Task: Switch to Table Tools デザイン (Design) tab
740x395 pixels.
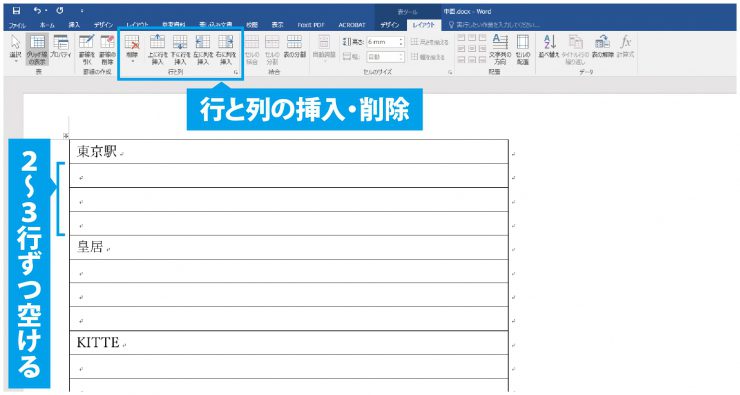Action: (x=390, y=25)
